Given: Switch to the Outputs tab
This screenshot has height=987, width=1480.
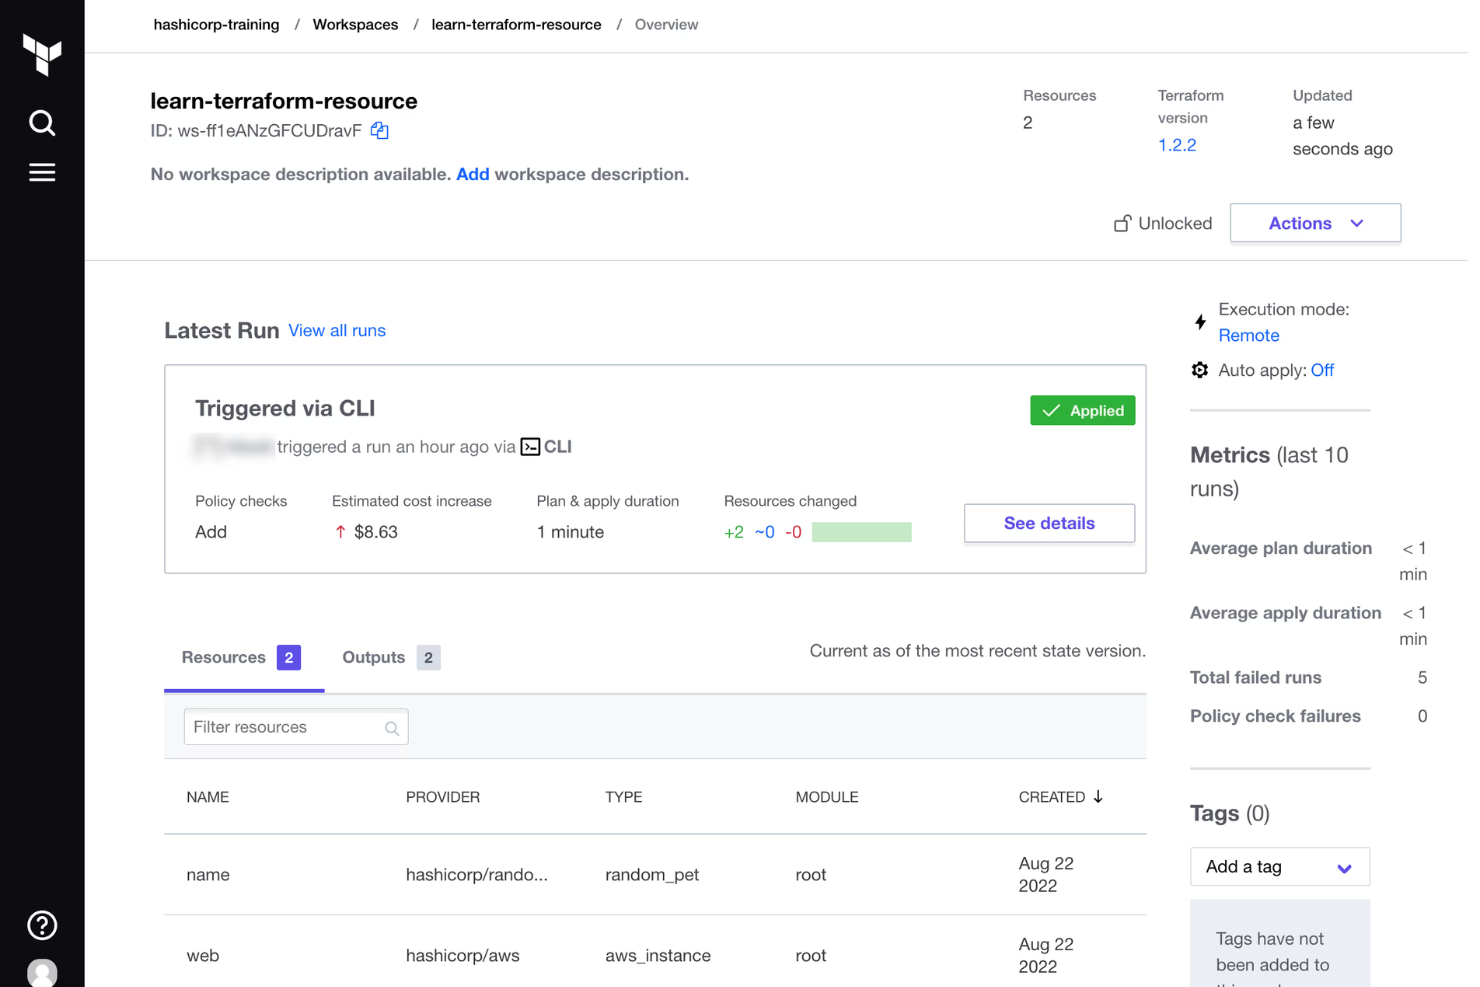Looking at the screenshot, I should pos(373,657).
